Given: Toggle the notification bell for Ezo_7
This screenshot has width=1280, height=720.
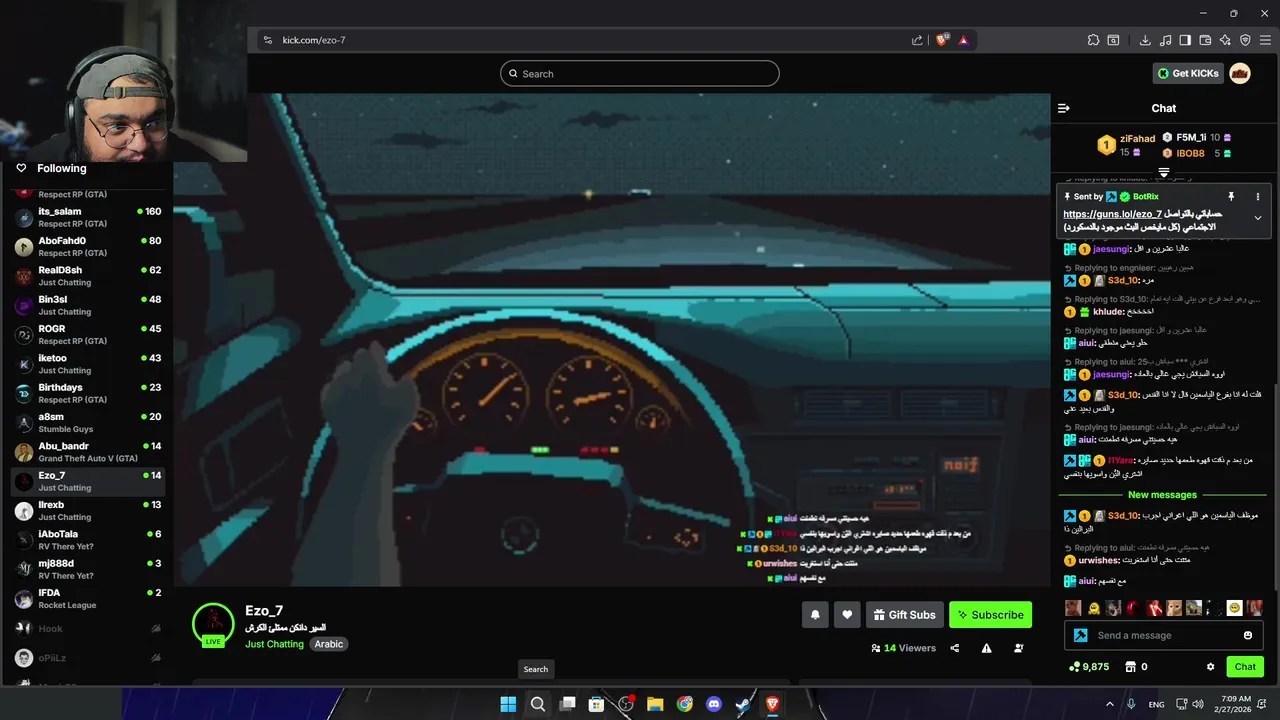Looking at the screenshot, I should click(x=815, y=615).
